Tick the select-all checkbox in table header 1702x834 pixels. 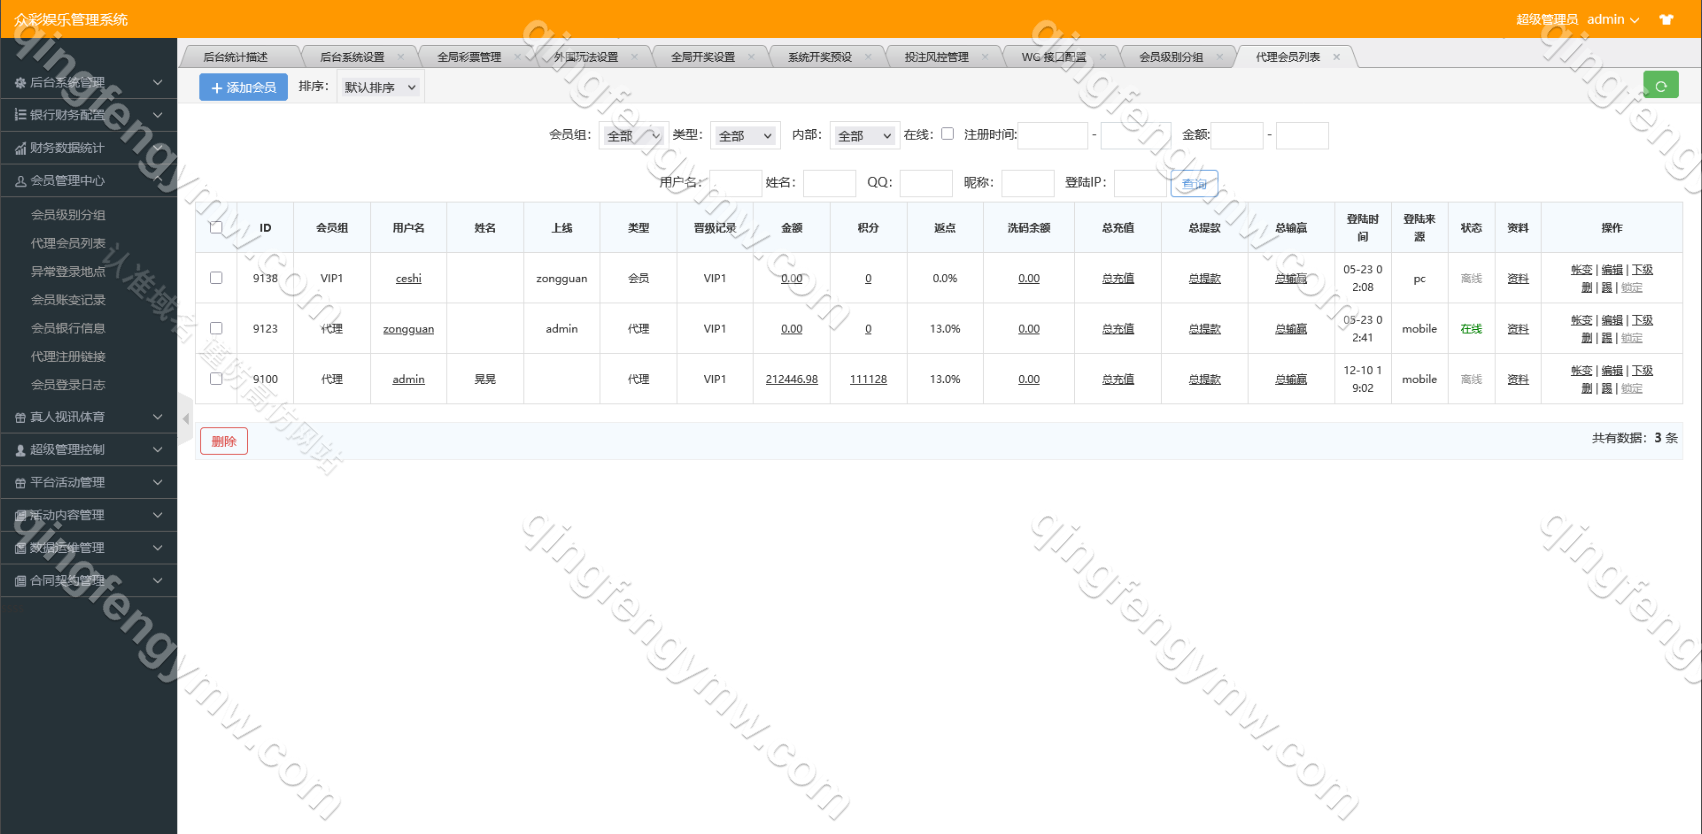point(216,228)
